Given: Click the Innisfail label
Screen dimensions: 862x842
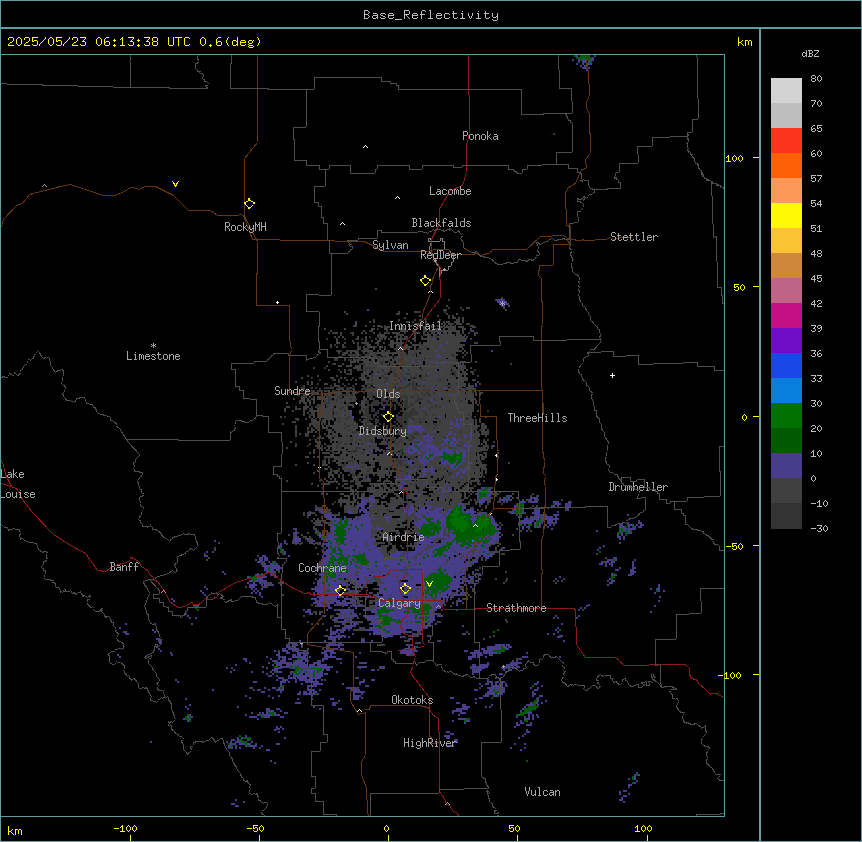Looking at the screenshot, I should click(x=415, y=326).
